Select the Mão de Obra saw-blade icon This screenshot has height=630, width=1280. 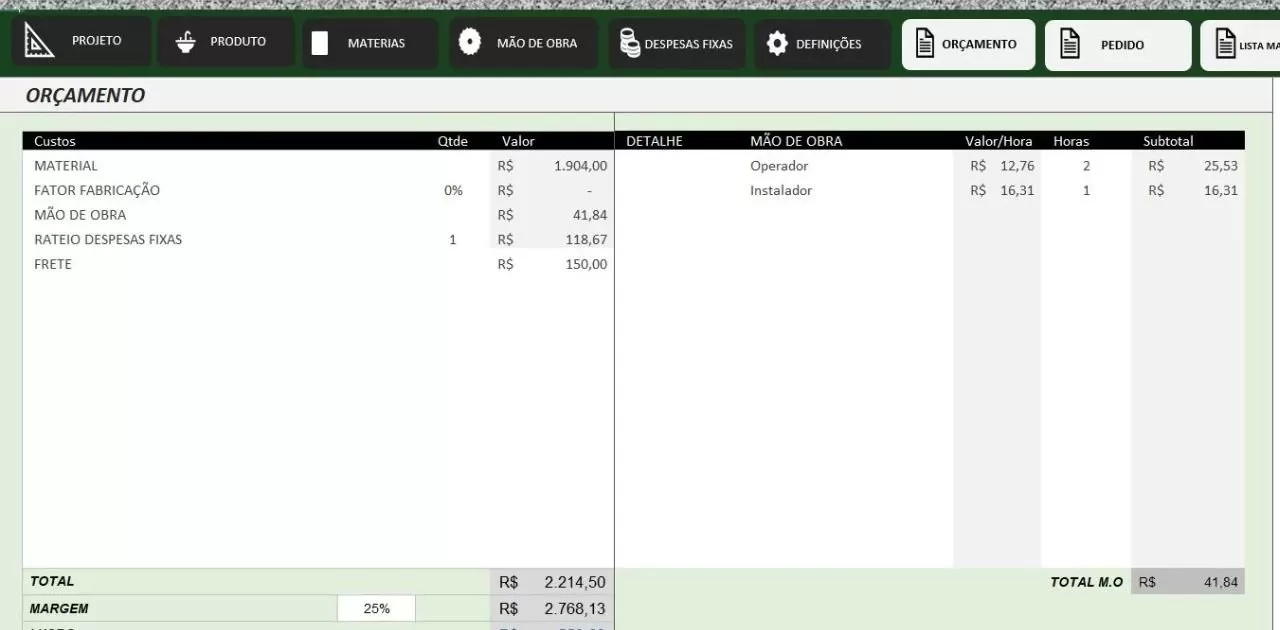pos(470,42)
